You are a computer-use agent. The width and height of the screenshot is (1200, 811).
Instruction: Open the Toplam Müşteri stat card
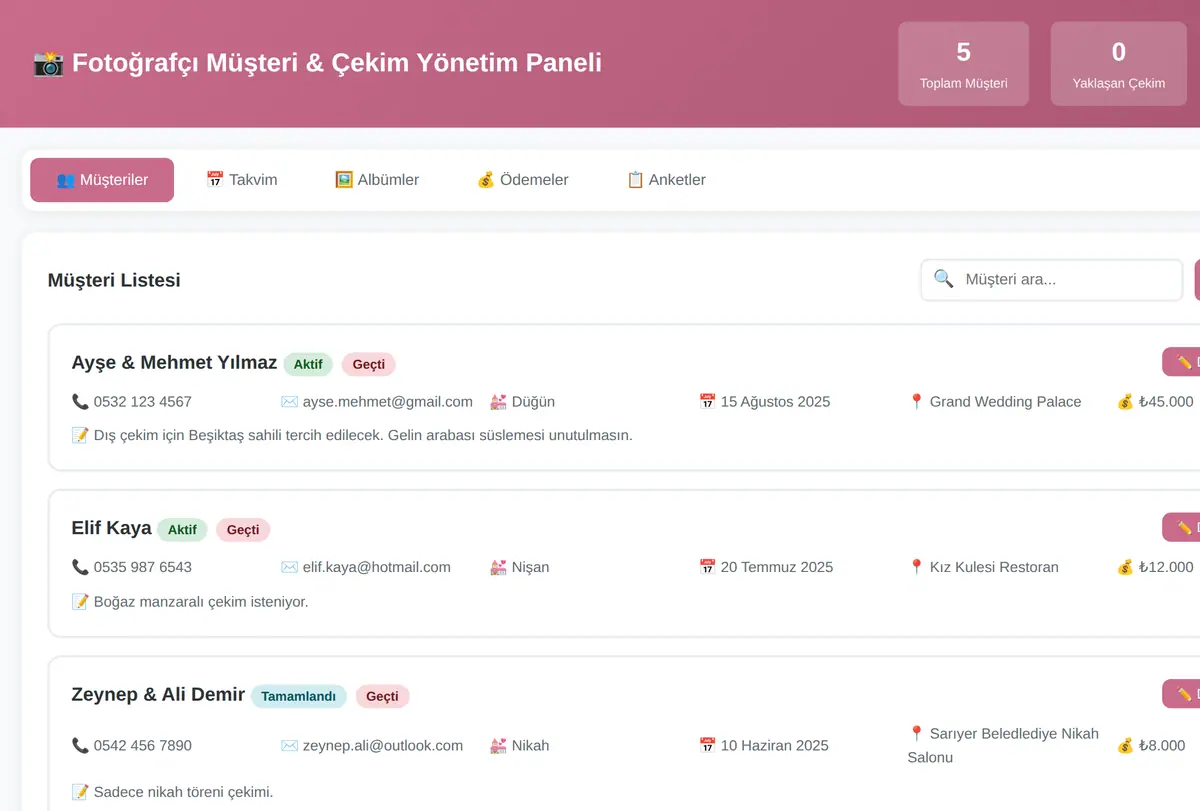coord(964,64)
